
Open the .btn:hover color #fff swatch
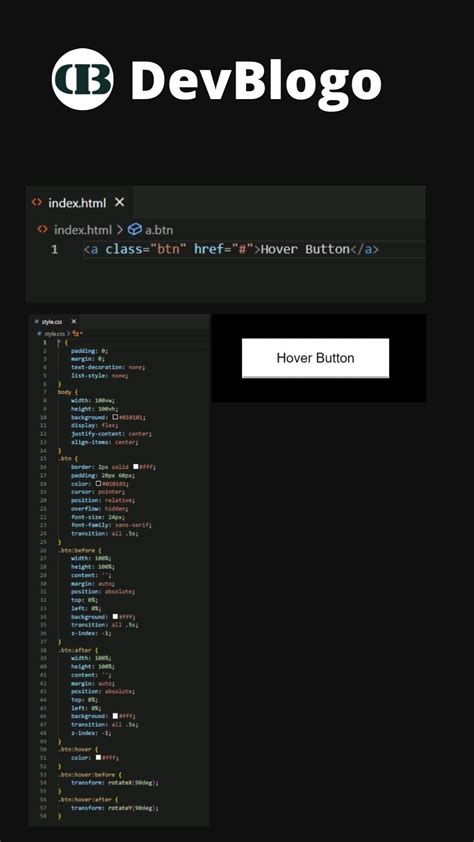[x=98, y=758]
